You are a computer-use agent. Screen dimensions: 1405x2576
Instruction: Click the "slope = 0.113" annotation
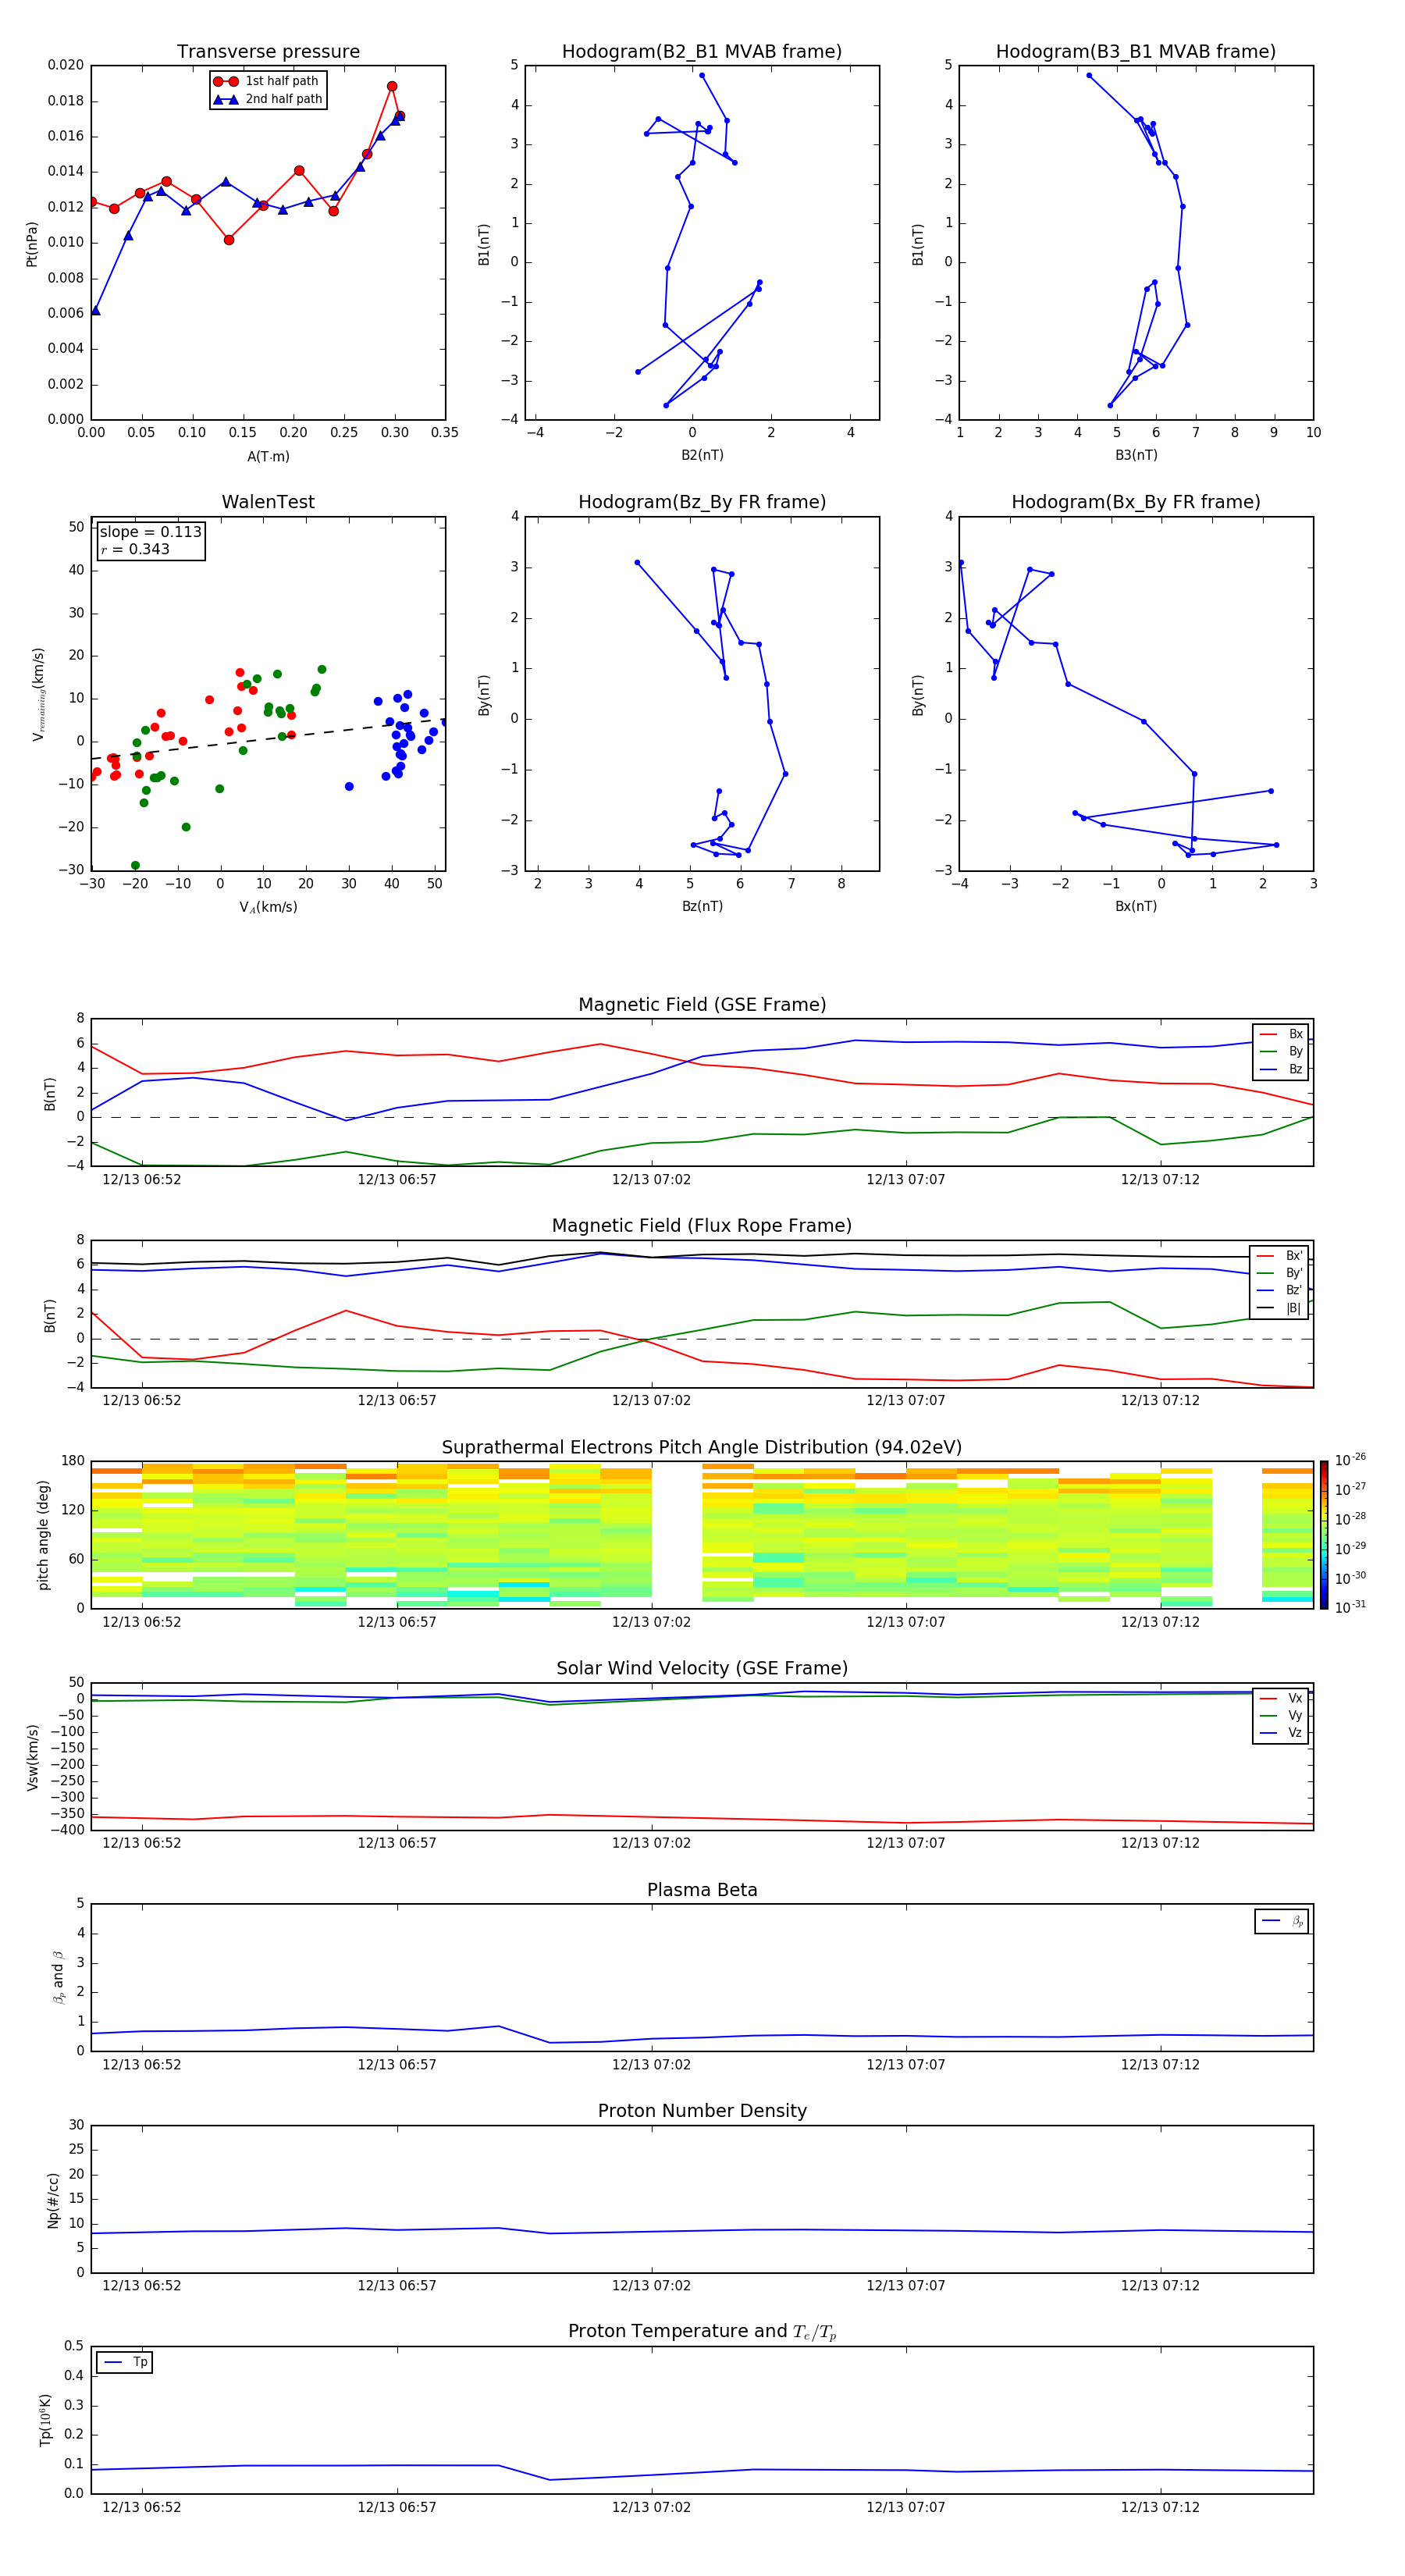coord(150,532)
